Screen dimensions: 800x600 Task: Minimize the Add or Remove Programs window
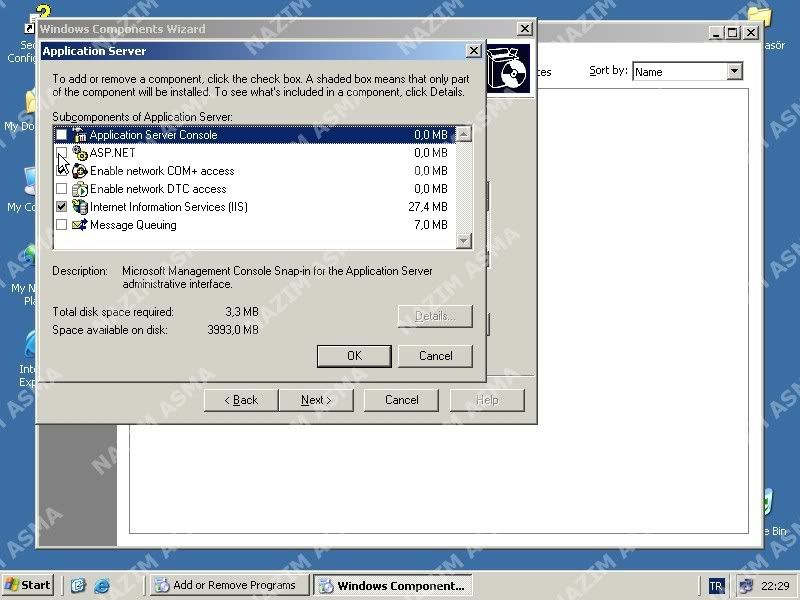pyautogui.click(x=716, y=33)
